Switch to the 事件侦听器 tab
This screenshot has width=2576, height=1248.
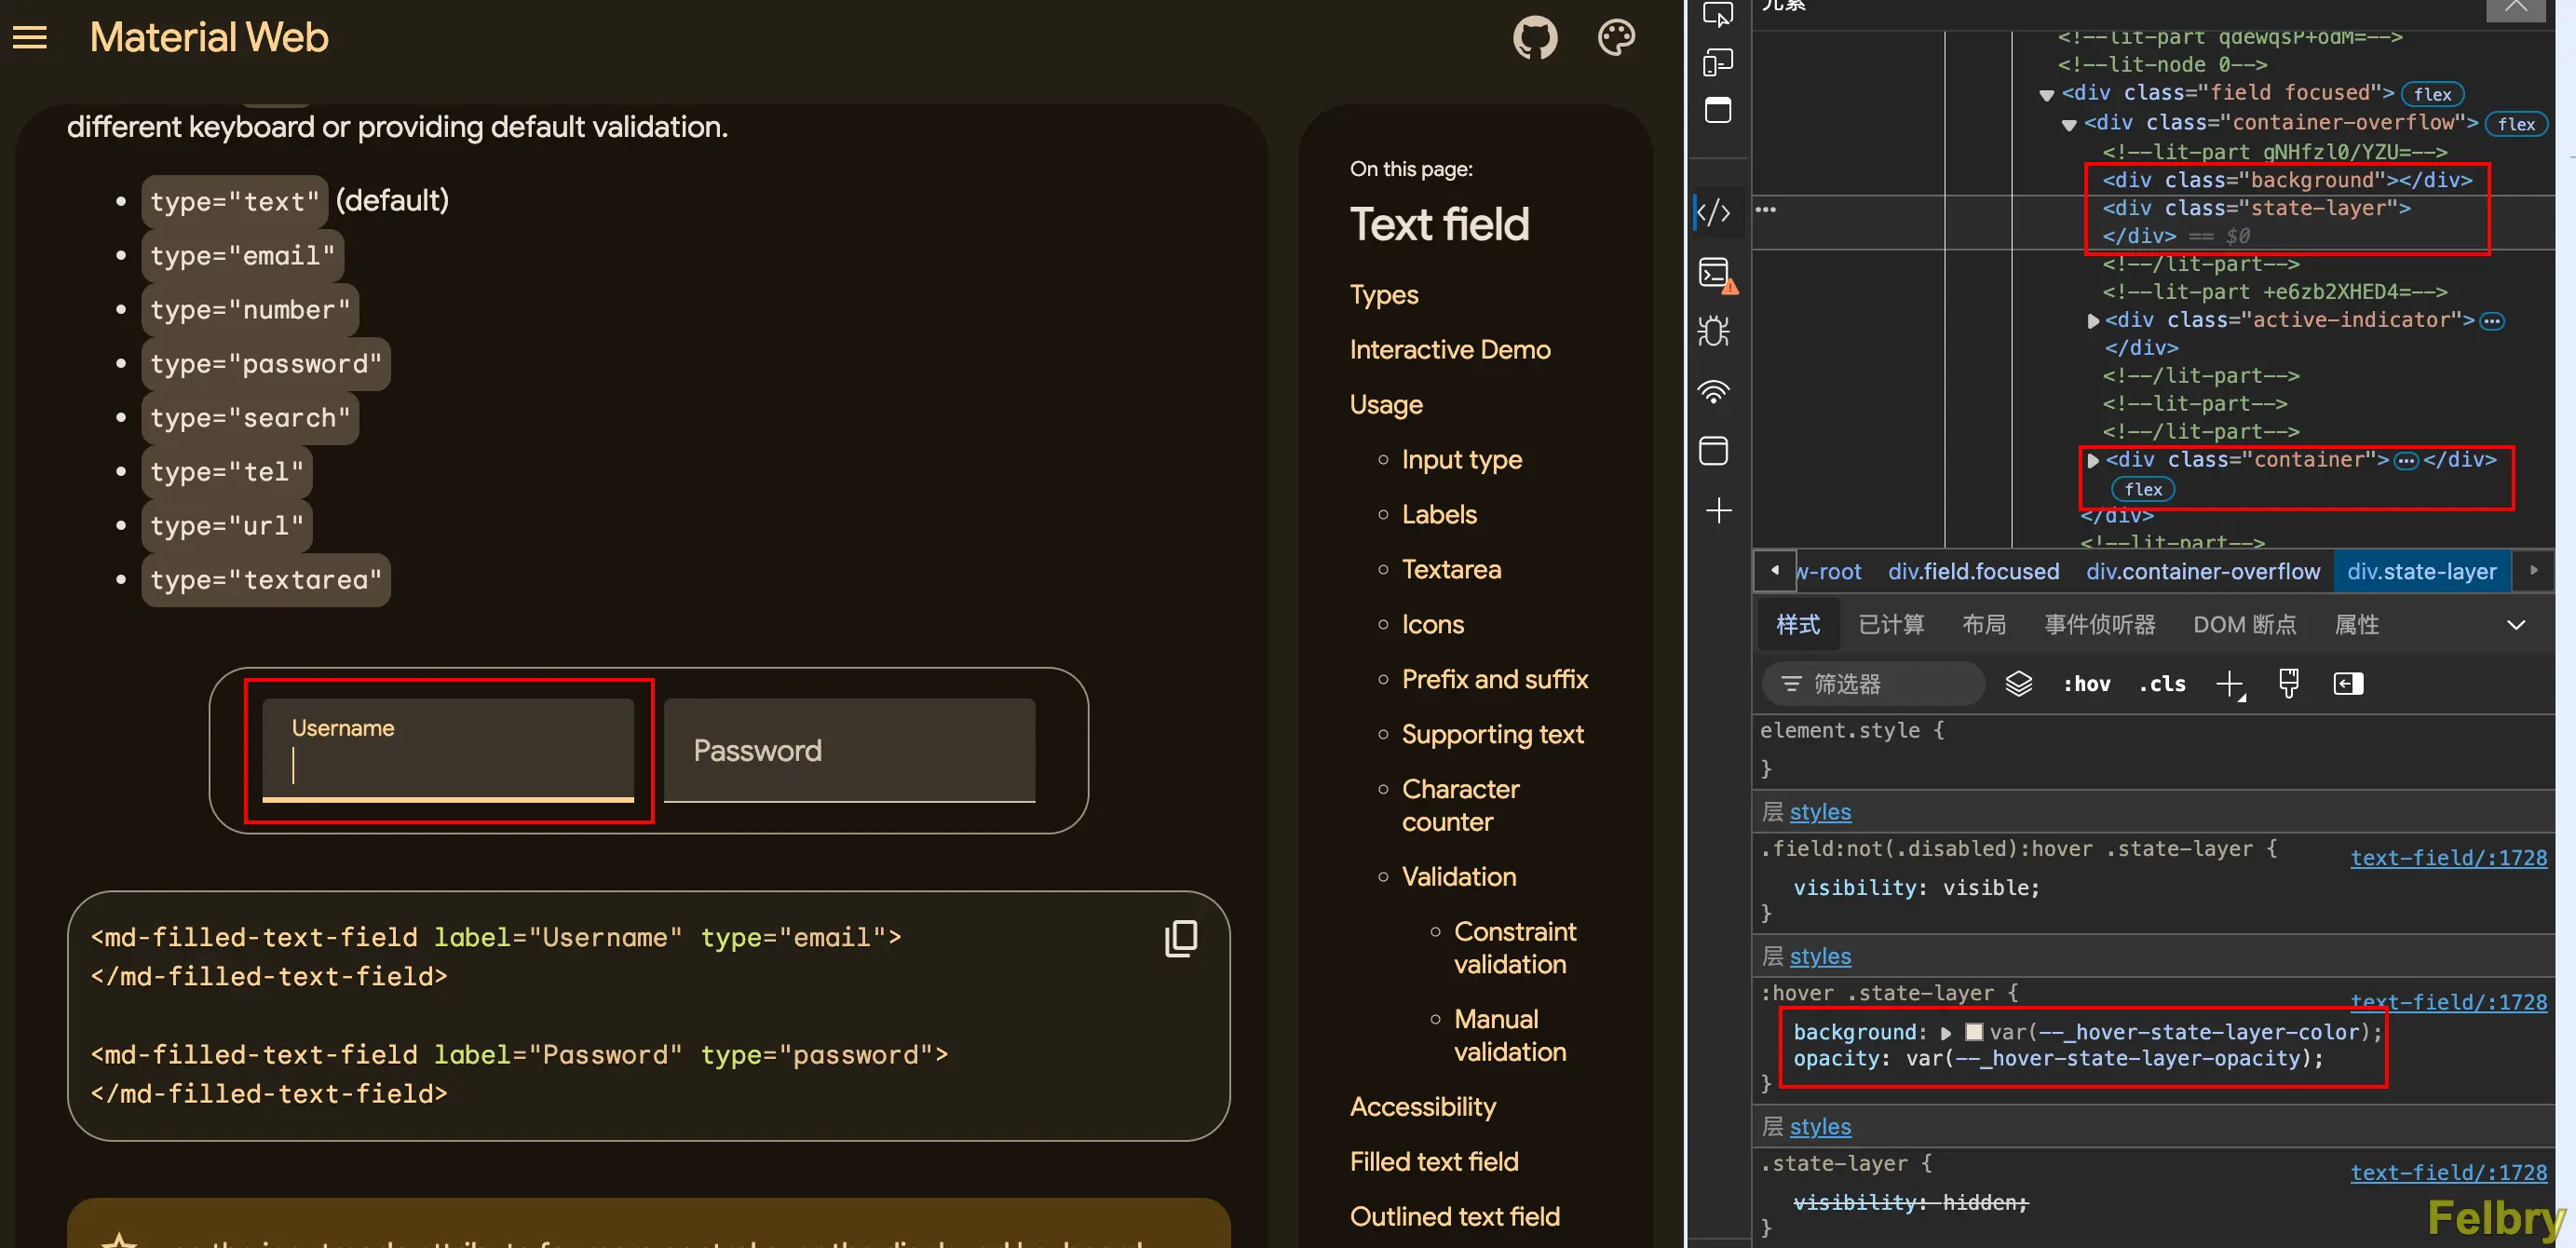(2099, 625)
